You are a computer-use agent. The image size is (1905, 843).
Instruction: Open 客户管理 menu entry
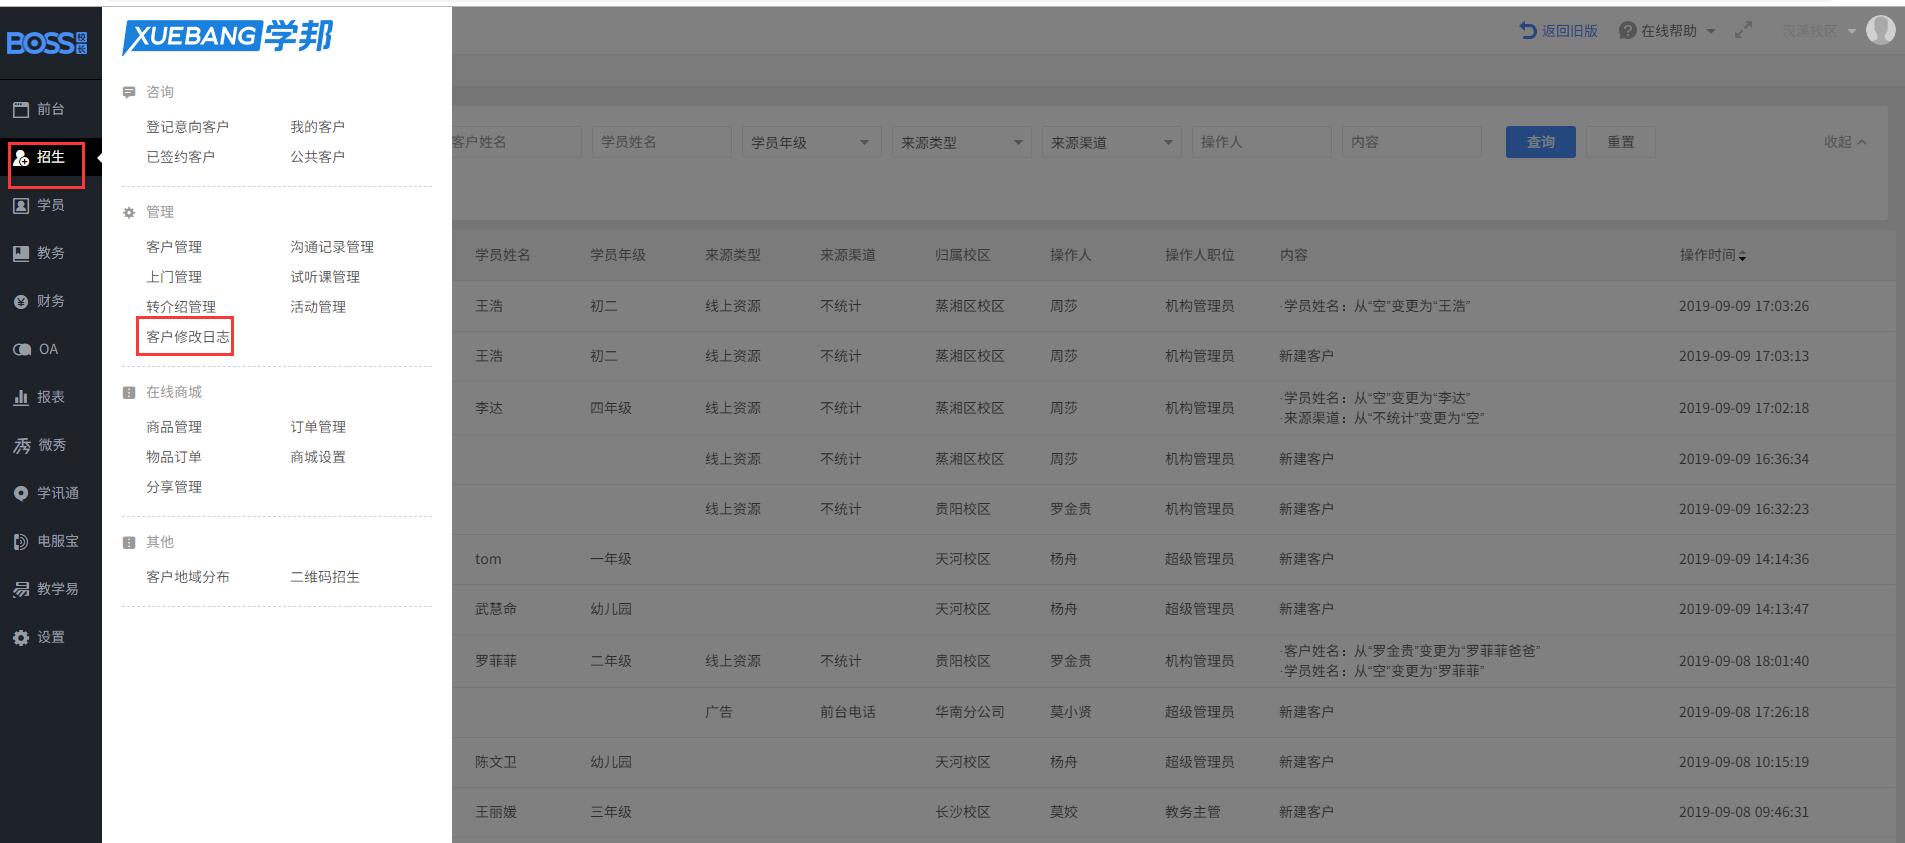coord(174,247)
